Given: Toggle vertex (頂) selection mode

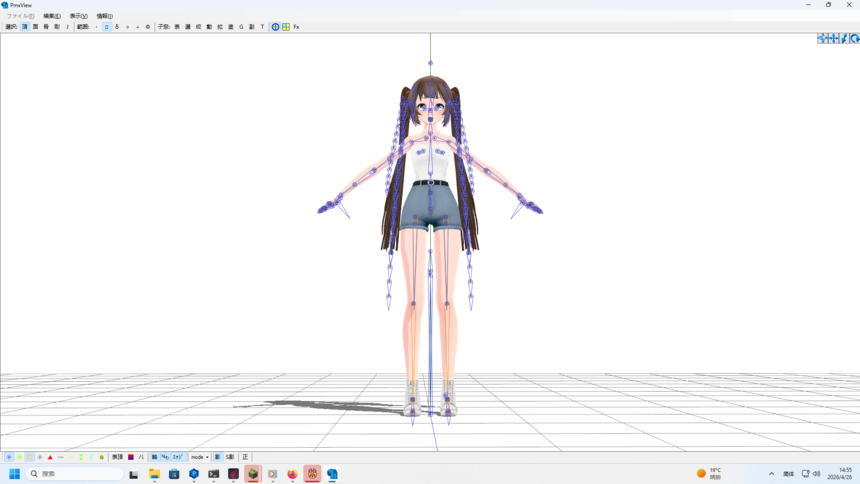Looking at the screenshot, I should point(25,26).
